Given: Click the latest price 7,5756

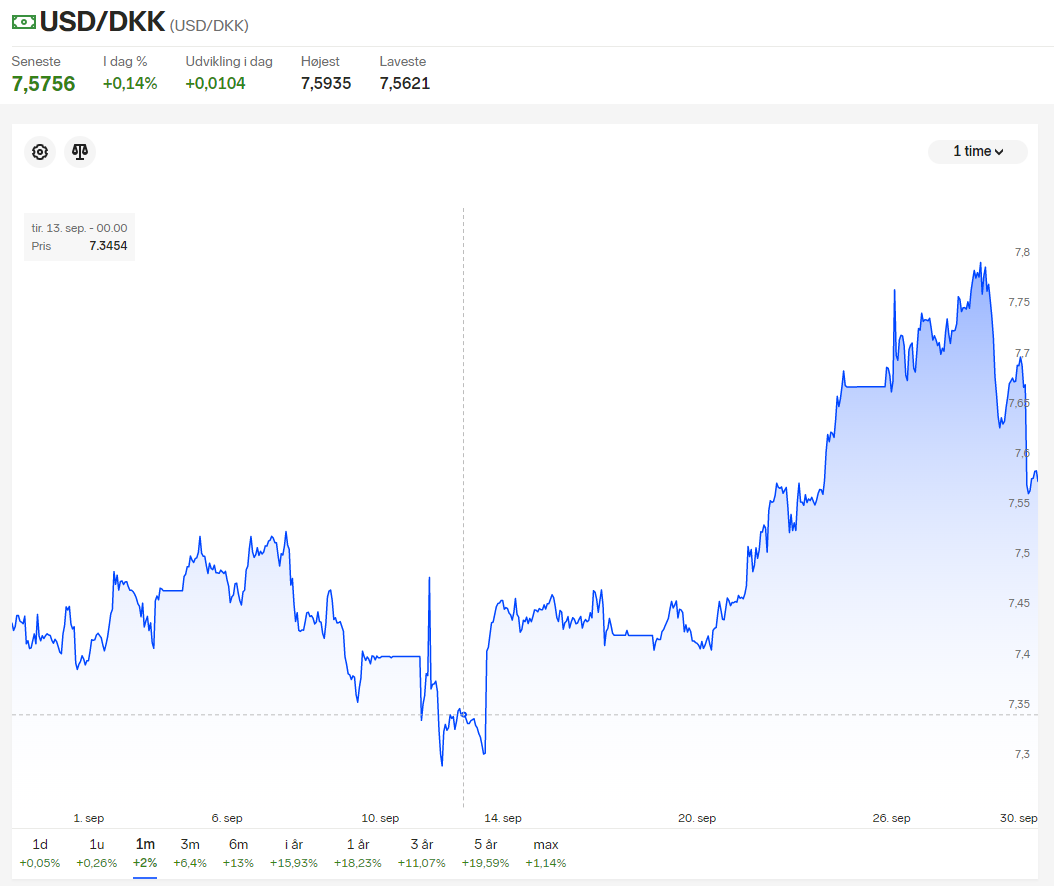Looking at the screenshot, I should tap(44, 84).
